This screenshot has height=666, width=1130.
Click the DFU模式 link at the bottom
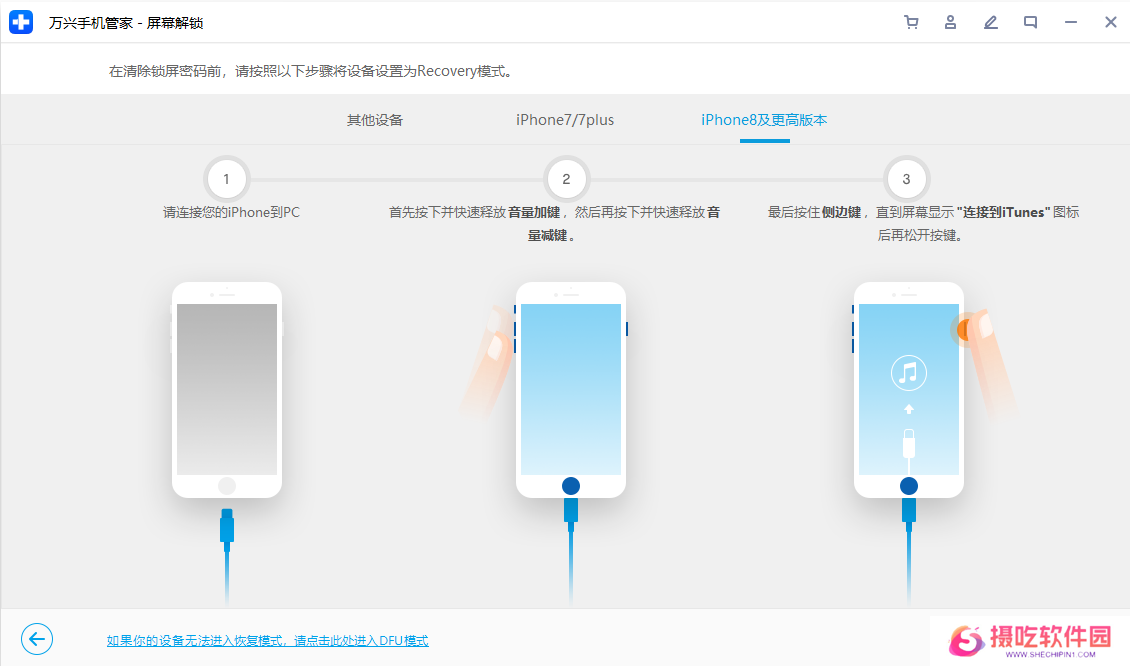pyautogui.click(x=267, y=641)
